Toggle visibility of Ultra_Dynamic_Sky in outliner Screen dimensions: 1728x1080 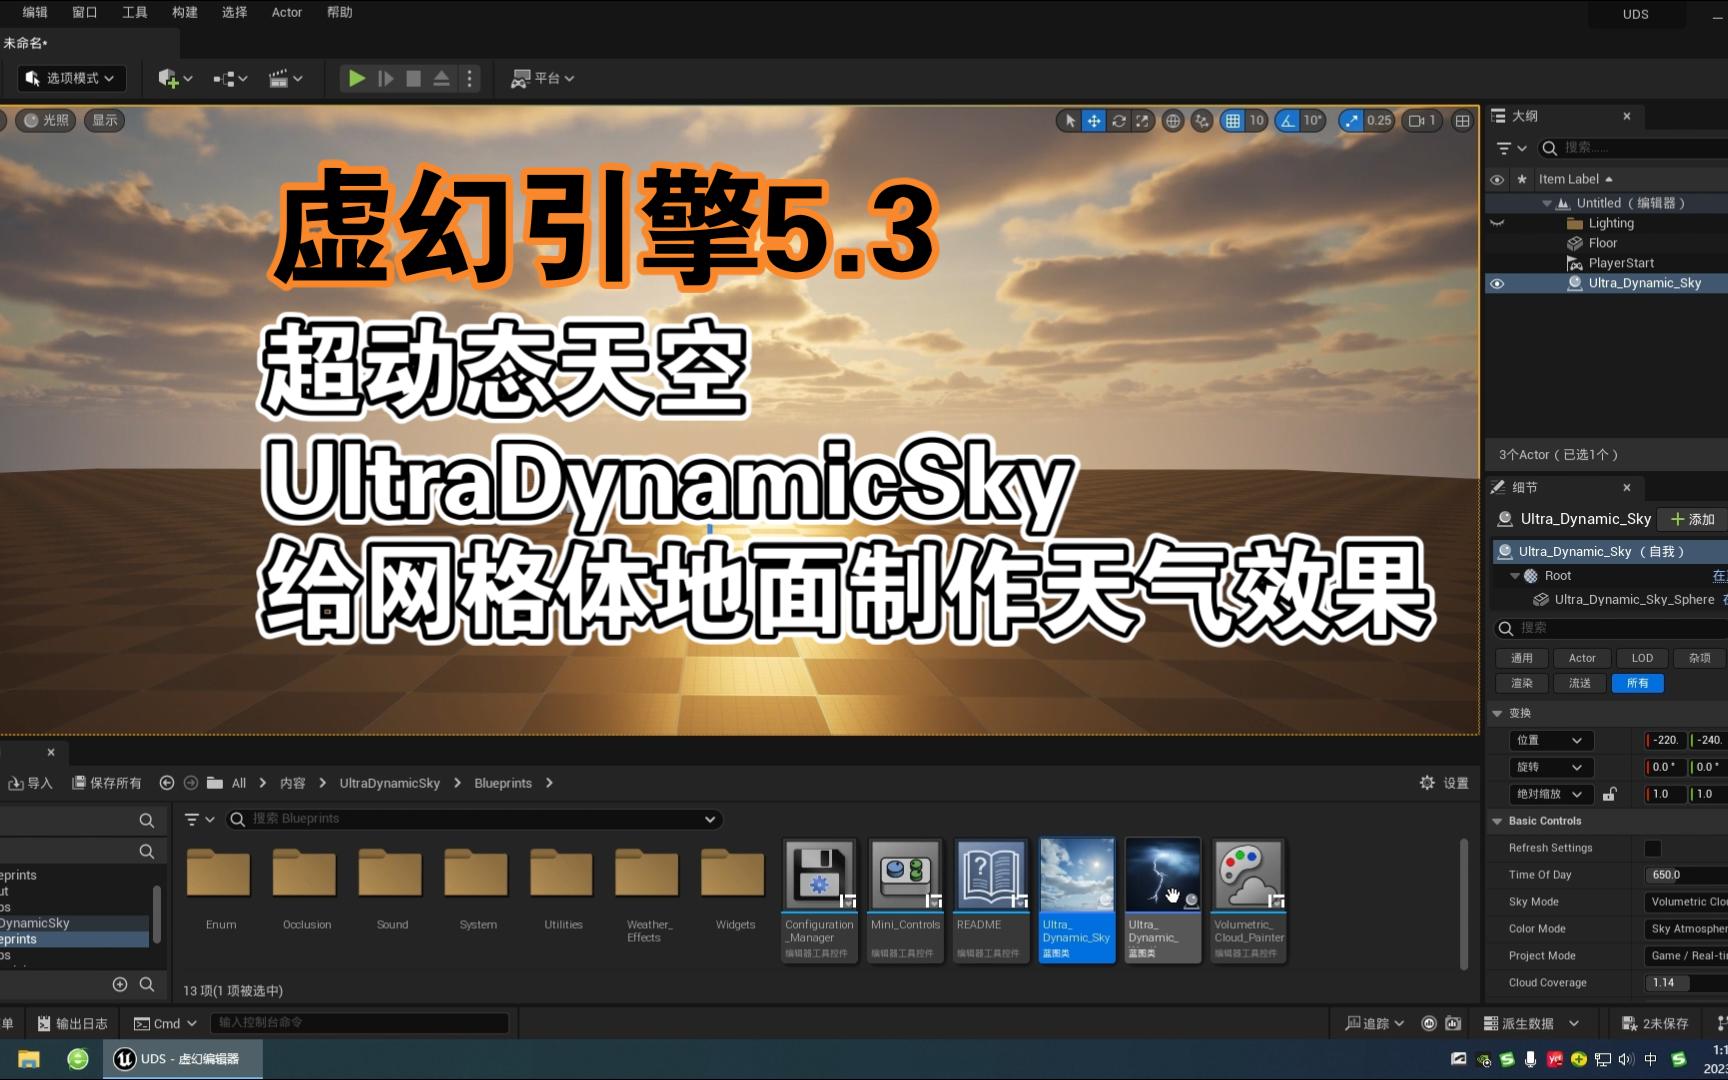[1496, 283]
